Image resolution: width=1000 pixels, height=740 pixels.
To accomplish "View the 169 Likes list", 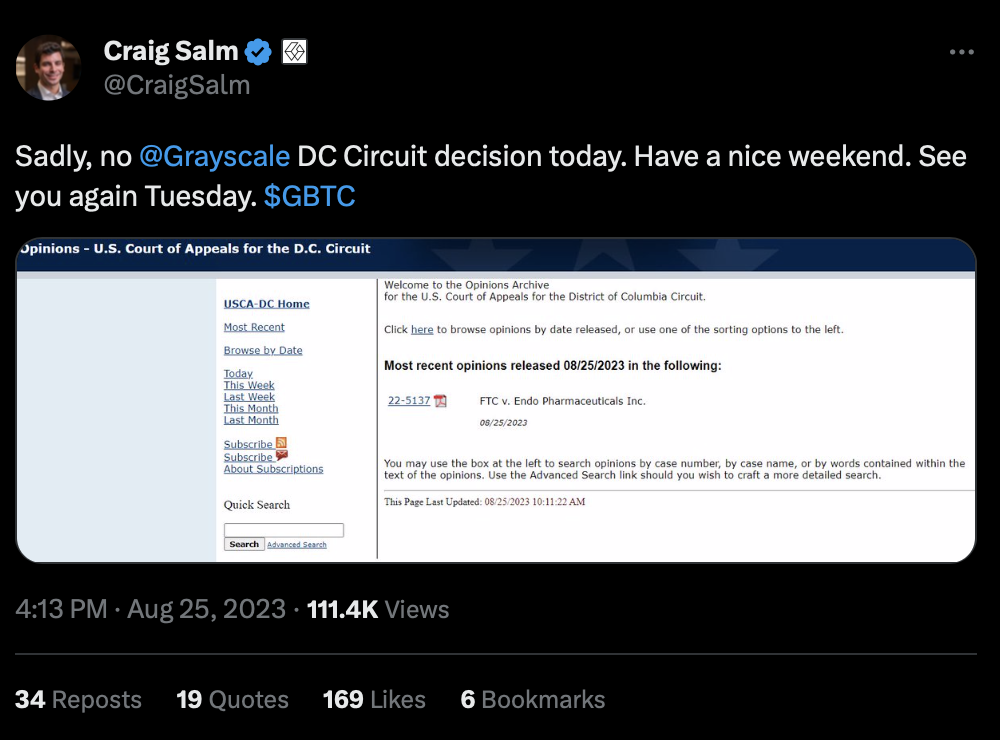I will [x=374, y=700].
